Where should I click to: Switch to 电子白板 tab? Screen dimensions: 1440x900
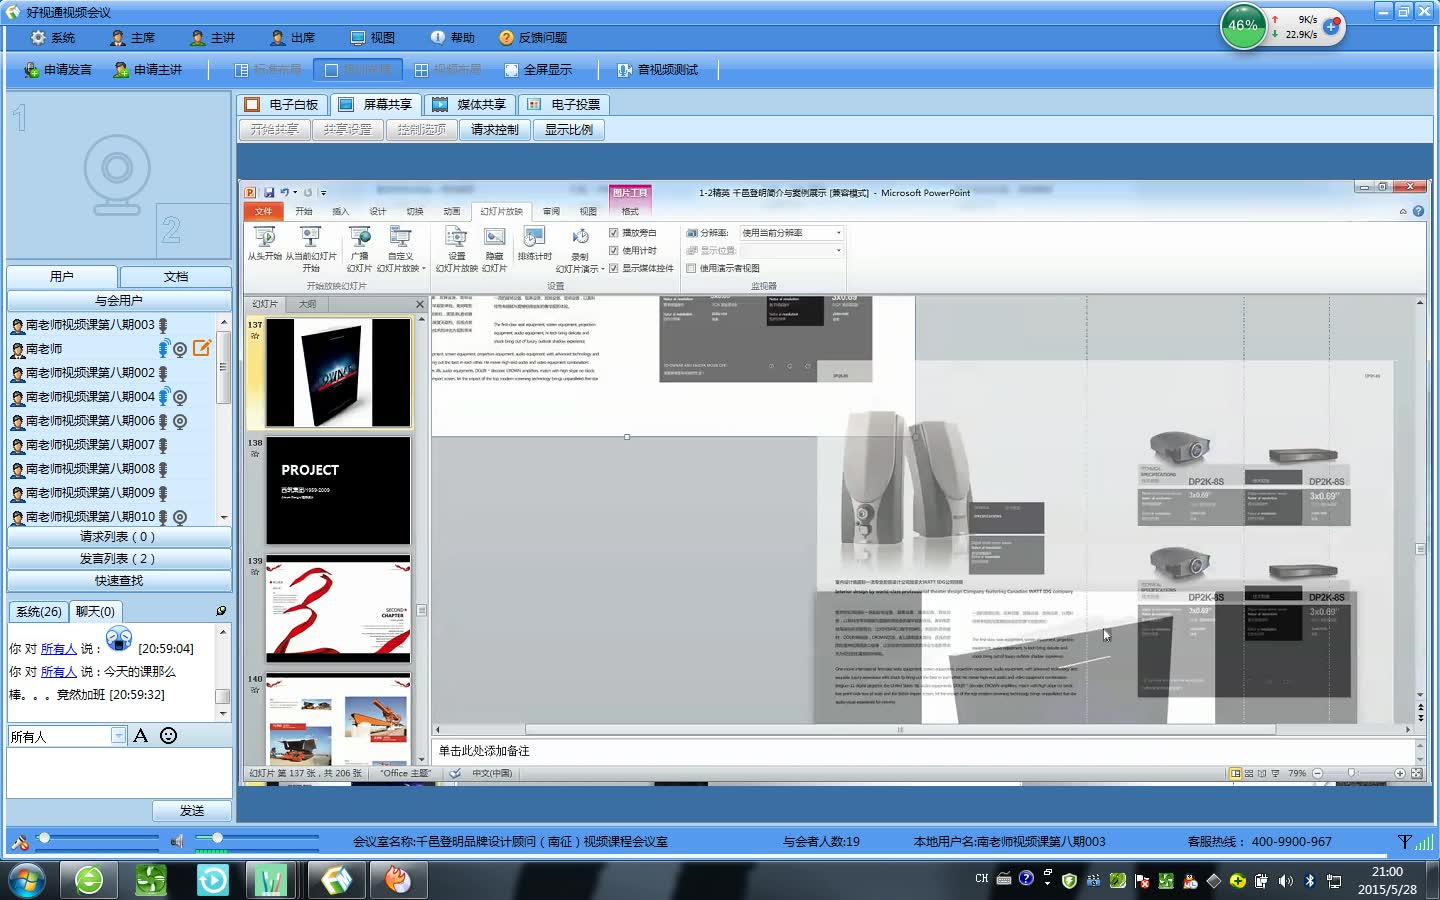282,104
